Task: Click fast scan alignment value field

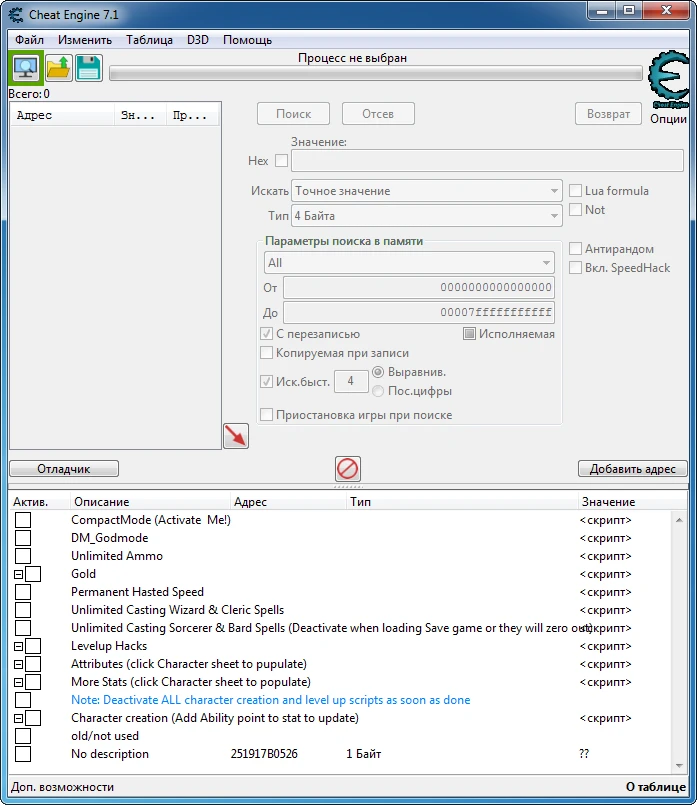Action: [x=351, y=381]
